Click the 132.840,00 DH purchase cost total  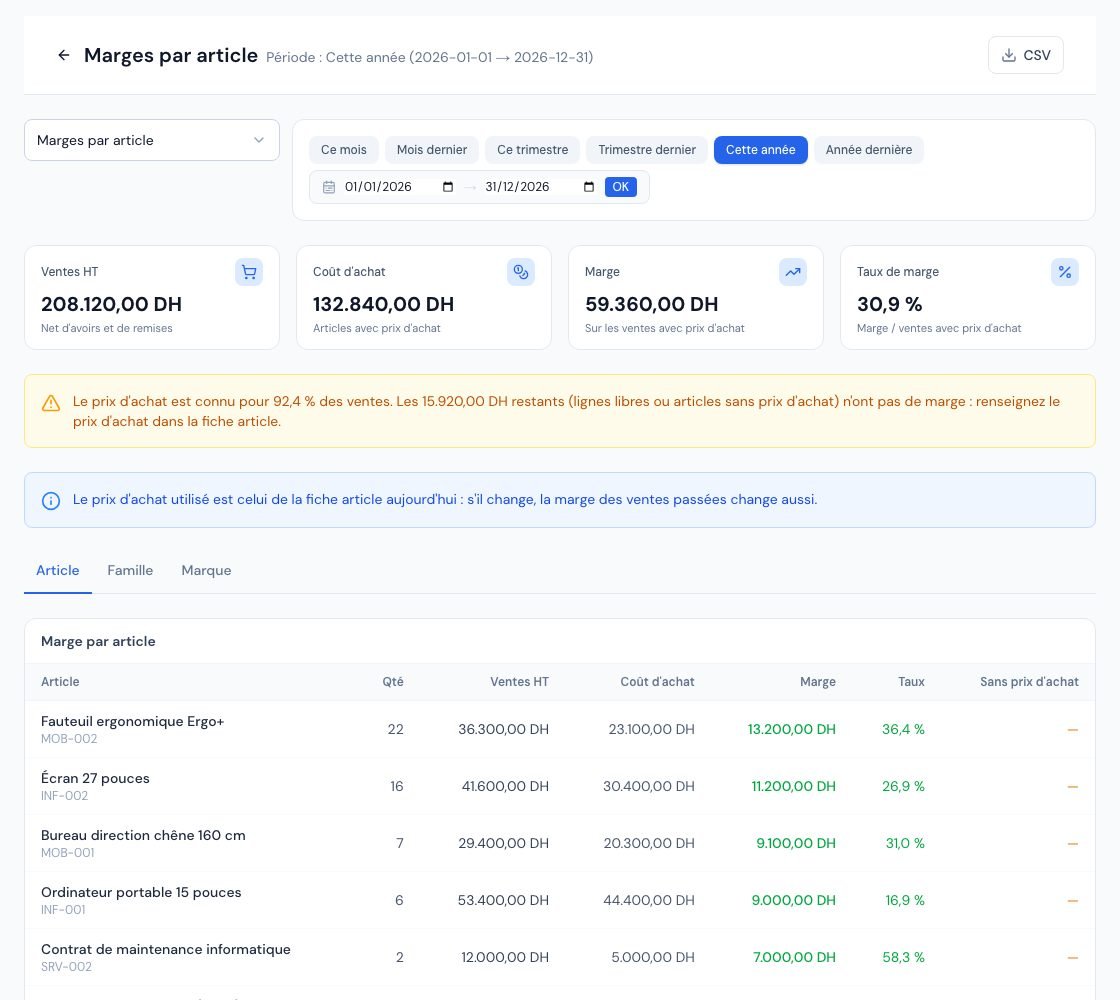[x=384, y=304]
